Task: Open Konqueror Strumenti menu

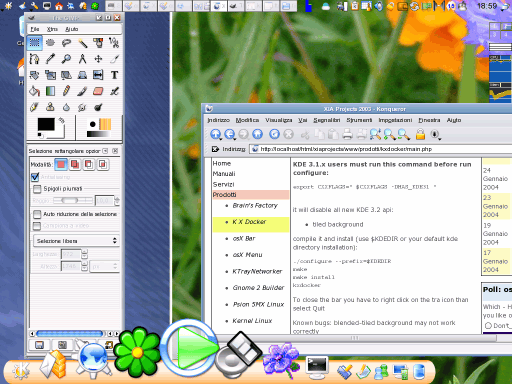Action: click(x=359, y=120)
